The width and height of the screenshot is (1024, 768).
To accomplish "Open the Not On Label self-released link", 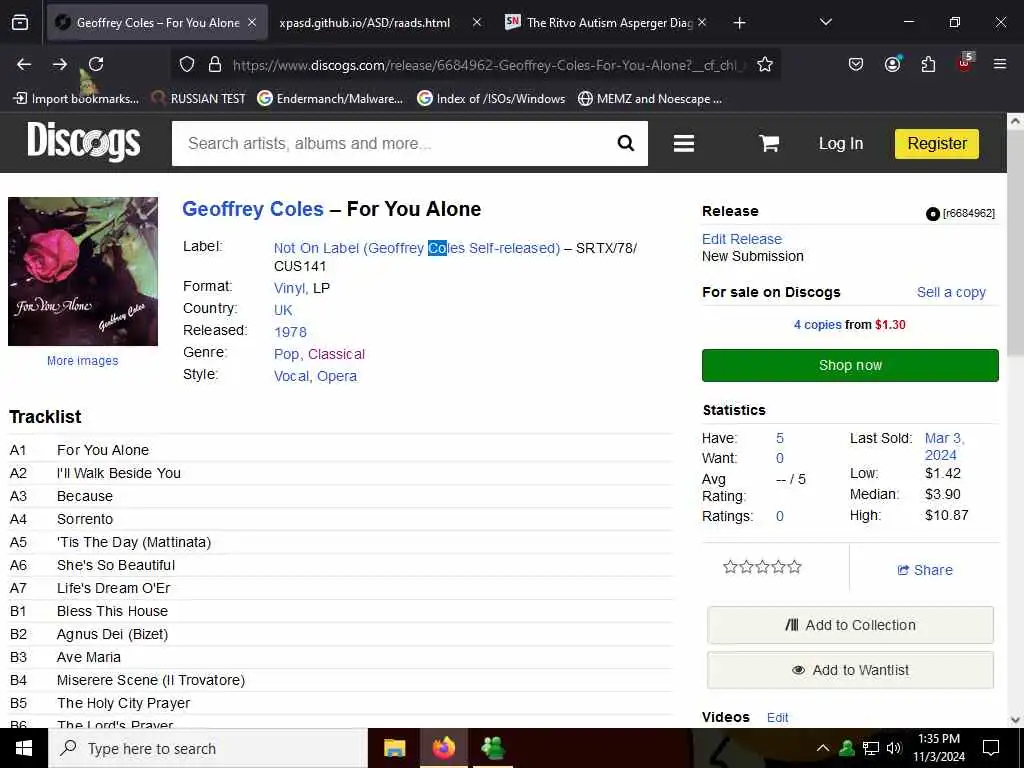I will (x=417, y=248).
